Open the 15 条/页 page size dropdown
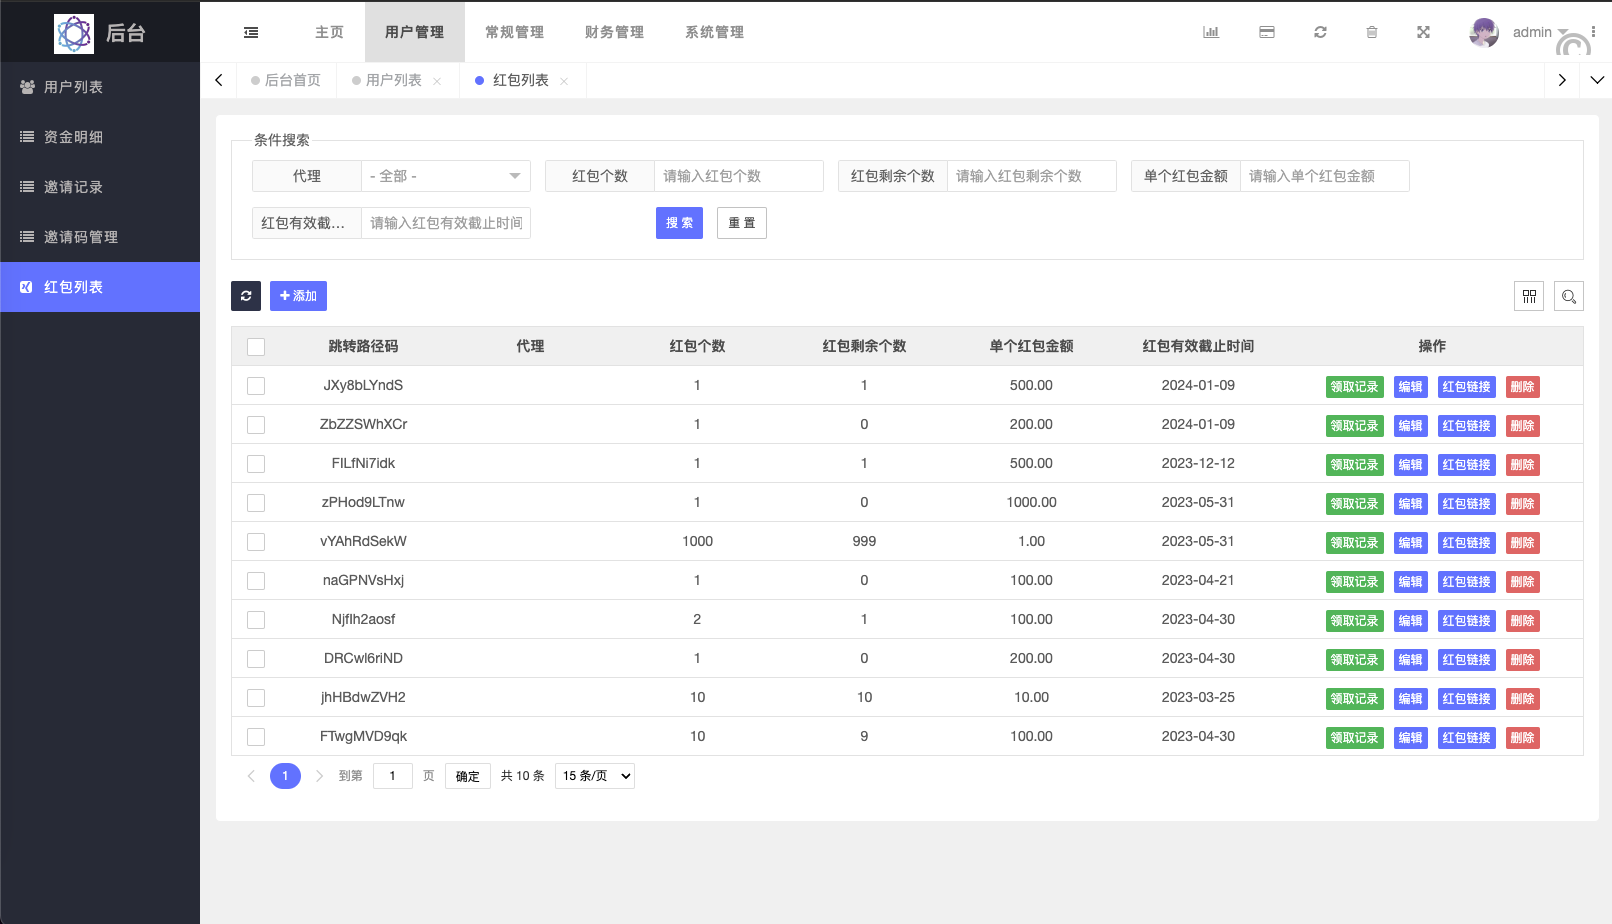Image resolution: width=1612 pixels, height=924 pixels. point(595,776)
